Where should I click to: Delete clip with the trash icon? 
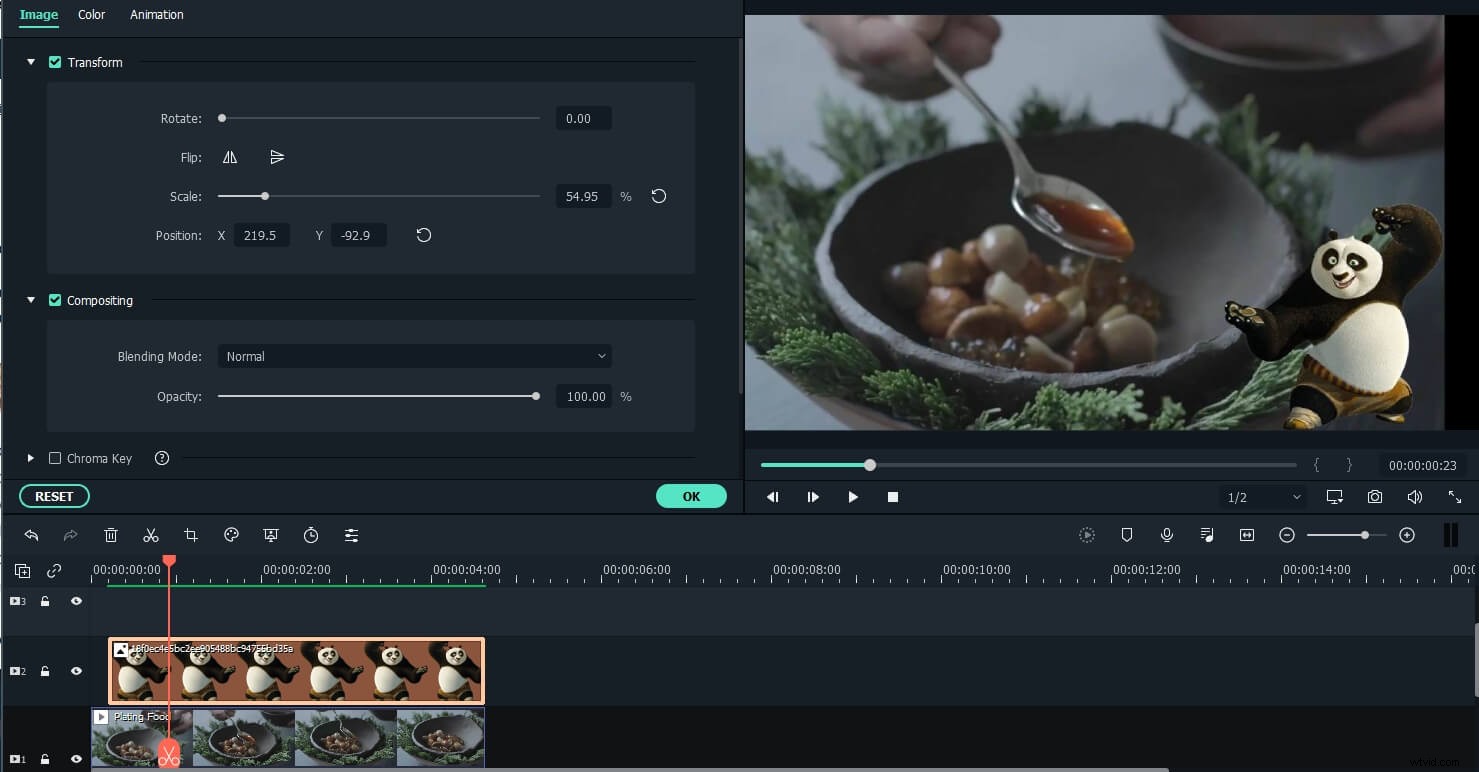(111, 535)
